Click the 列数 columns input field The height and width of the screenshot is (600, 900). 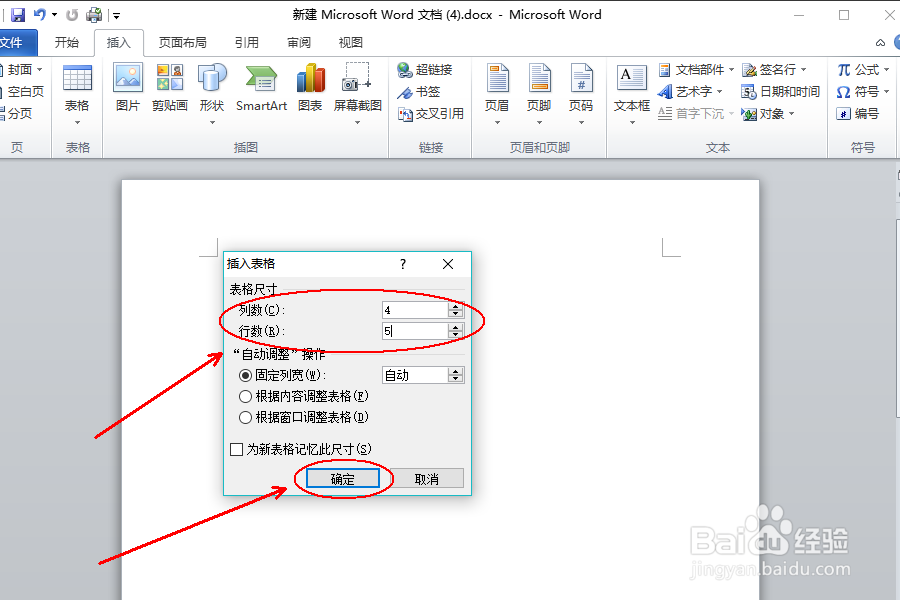click(415, 310)
